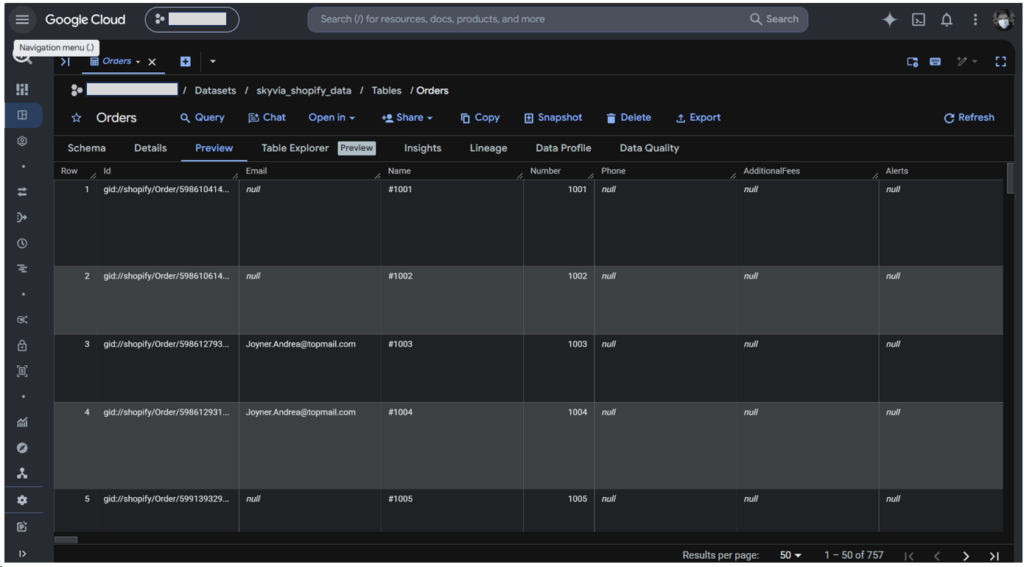
Task: Click the skyvia_shopify_data breadcrumb link
Action: click(304, 91)
